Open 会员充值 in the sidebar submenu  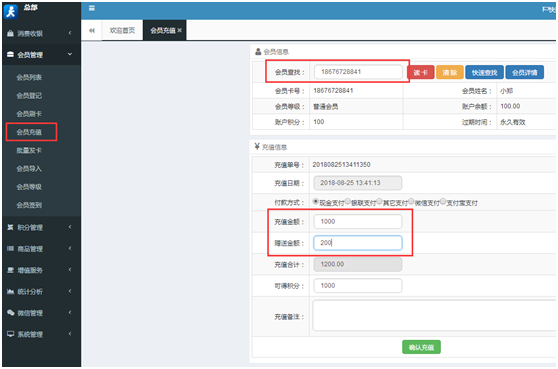tap(32, 132)
